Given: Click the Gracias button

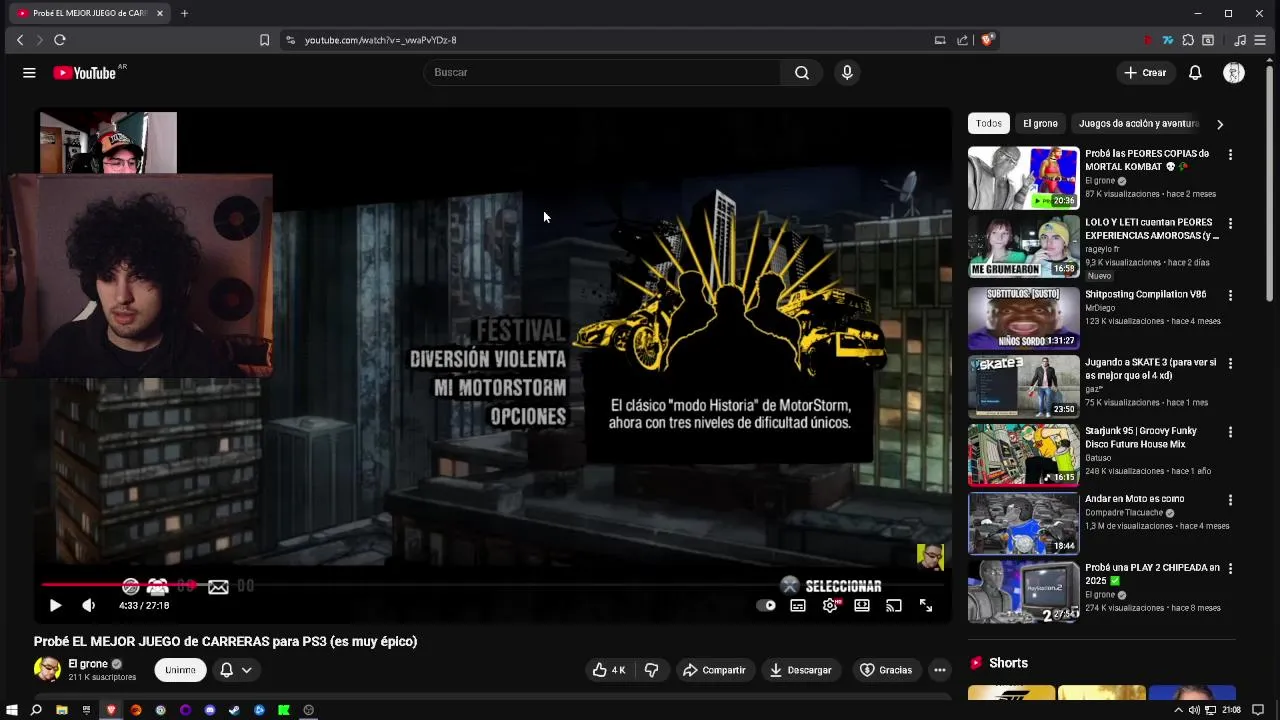Looking at the screenshot, I should [x=886, y=670].
